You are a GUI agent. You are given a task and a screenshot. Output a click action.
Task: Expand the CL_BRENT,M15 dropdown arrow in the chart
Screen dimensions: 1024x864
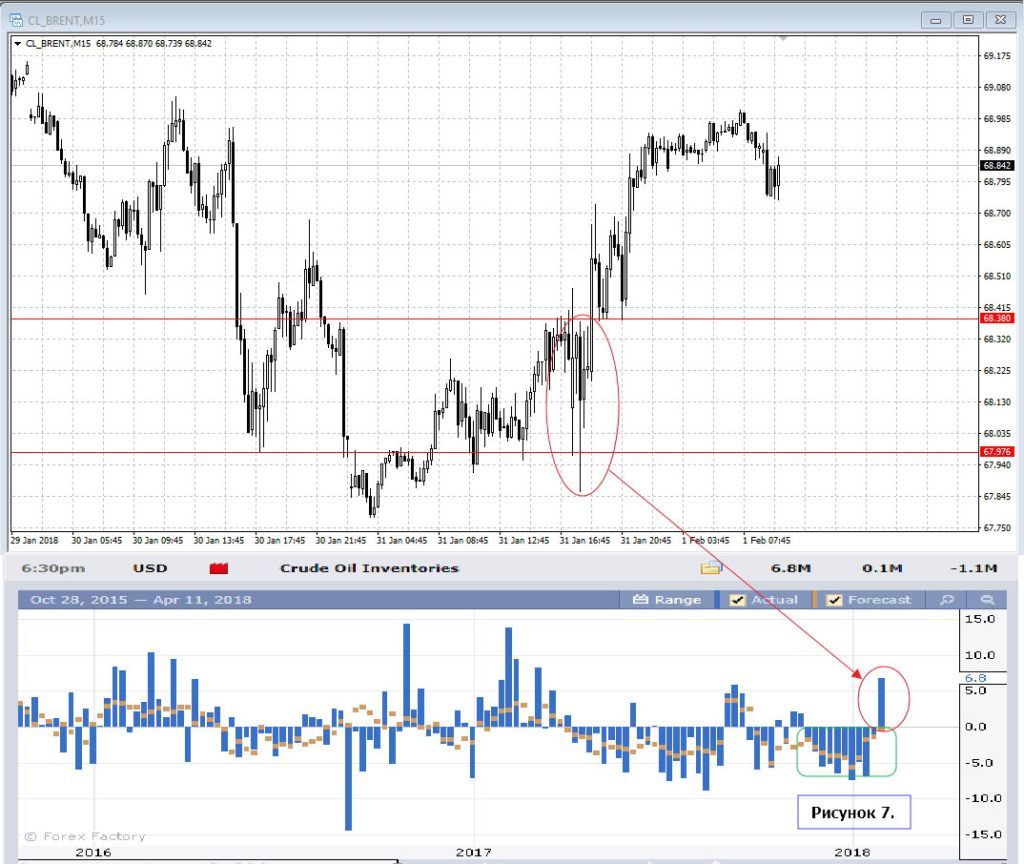click(x=17, y=44)
